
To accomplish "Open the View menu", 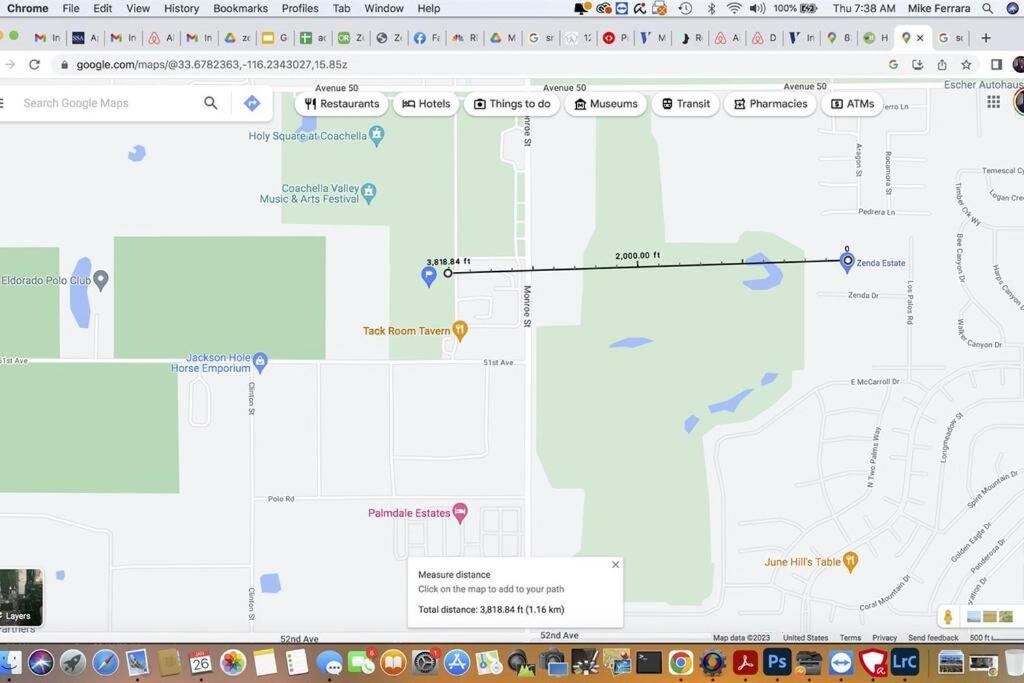I will tap(138, 8).
